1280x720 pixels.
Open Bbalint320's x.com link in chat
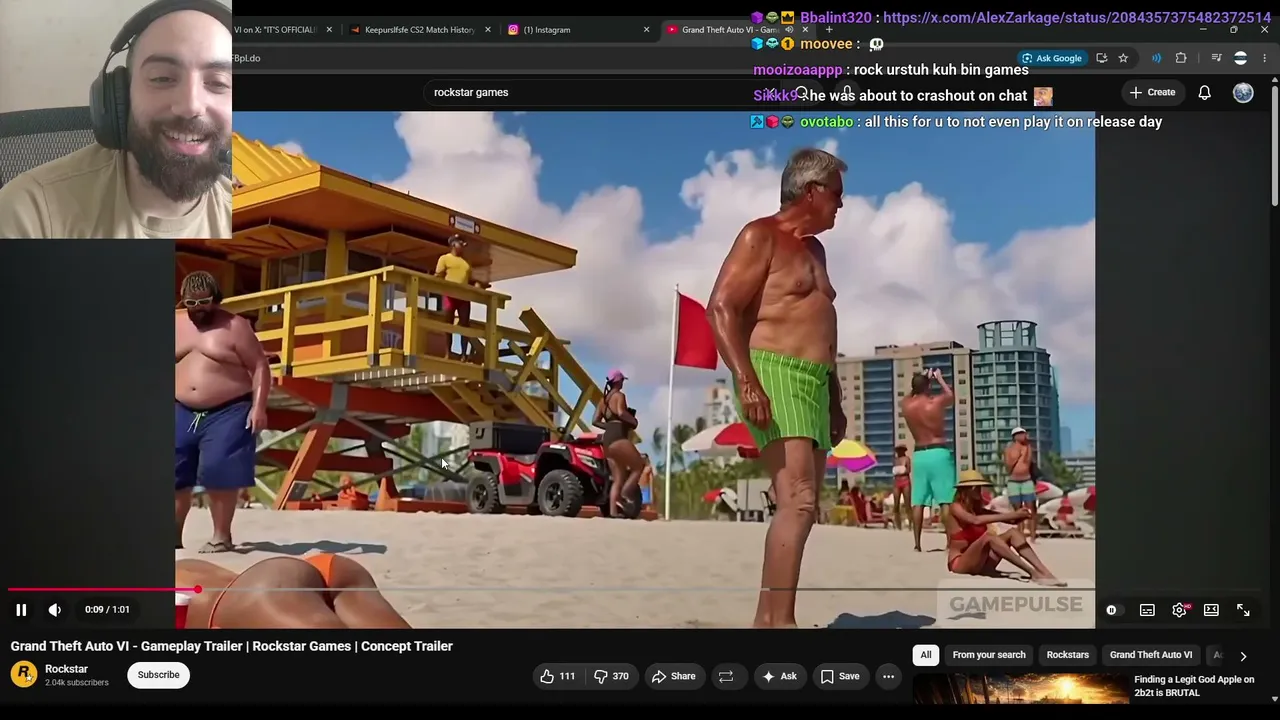coord(1077,18)
